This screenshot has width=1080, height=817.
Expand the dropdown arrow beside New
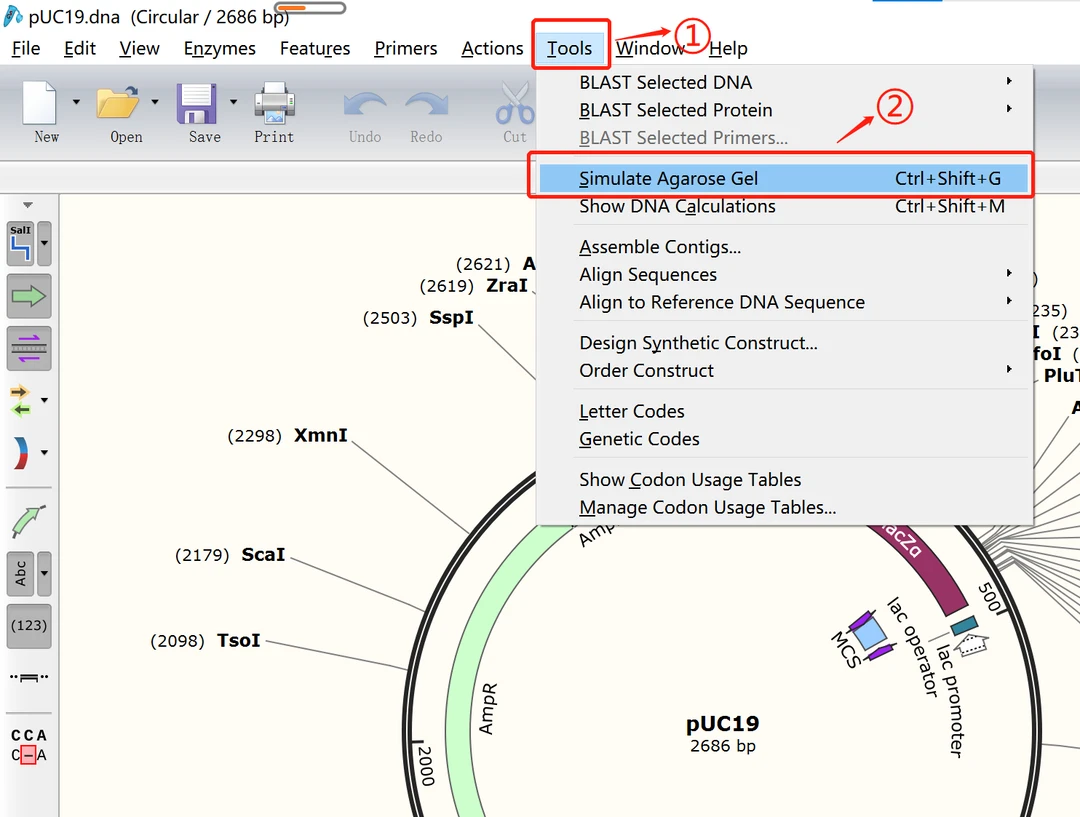tap(76, 102)
